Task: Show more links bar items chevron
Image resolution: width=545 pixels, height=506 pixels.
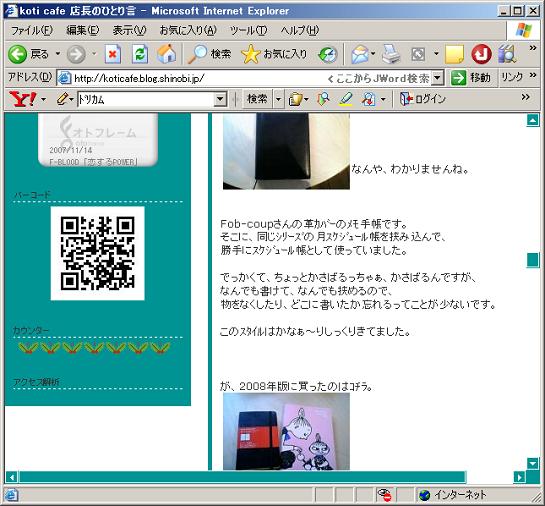Action: pyautogui.click(x=532, y=75)
